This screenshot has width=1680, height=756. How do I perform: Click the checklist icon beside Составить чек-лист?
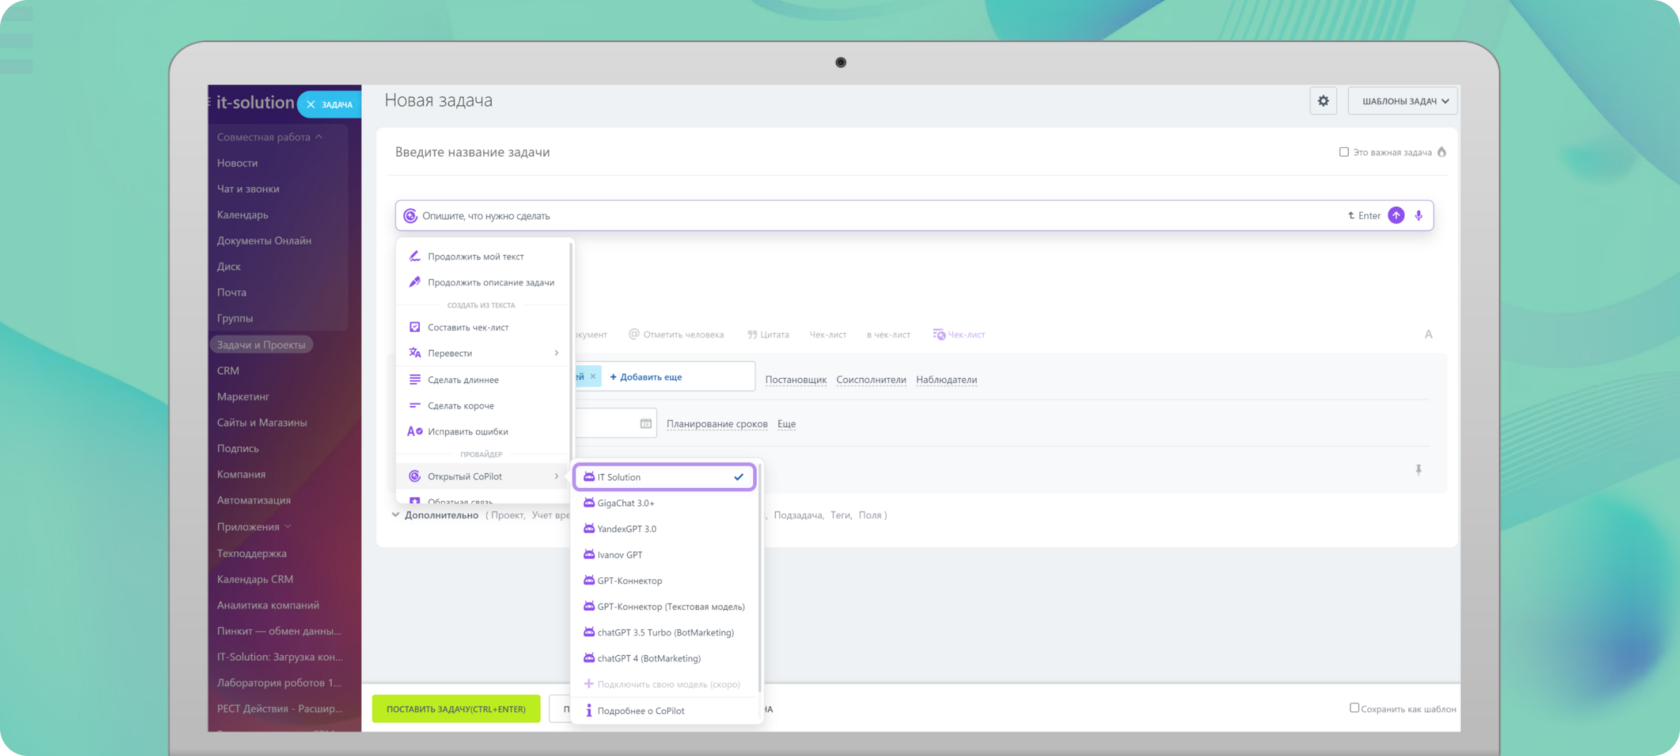click(x=415, y=328)
